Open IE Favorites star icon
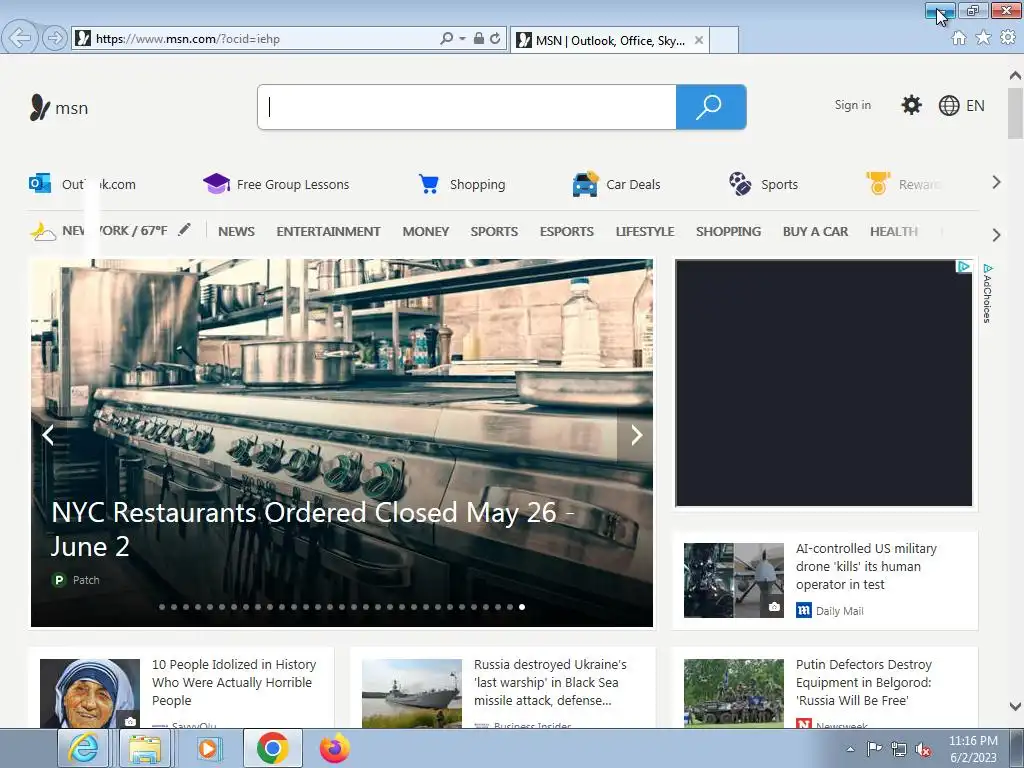 [983, 38]
